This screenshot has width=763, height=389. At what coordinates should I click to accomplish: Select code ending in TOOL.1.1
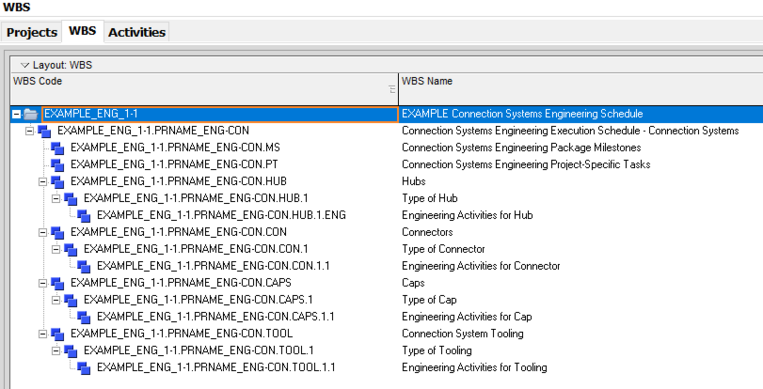[216, 368]
